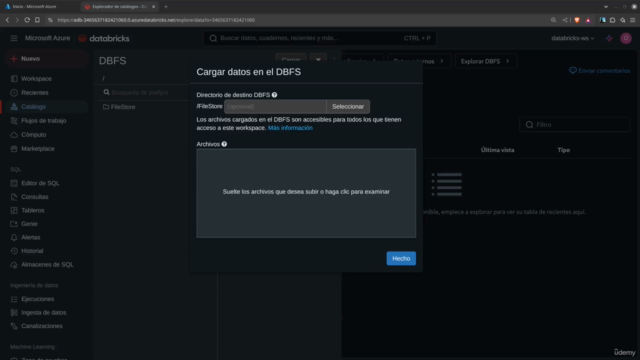Click the Databricks assistant sparkle icon
This screenshot has width=640, height=360.
coord(609,38)
